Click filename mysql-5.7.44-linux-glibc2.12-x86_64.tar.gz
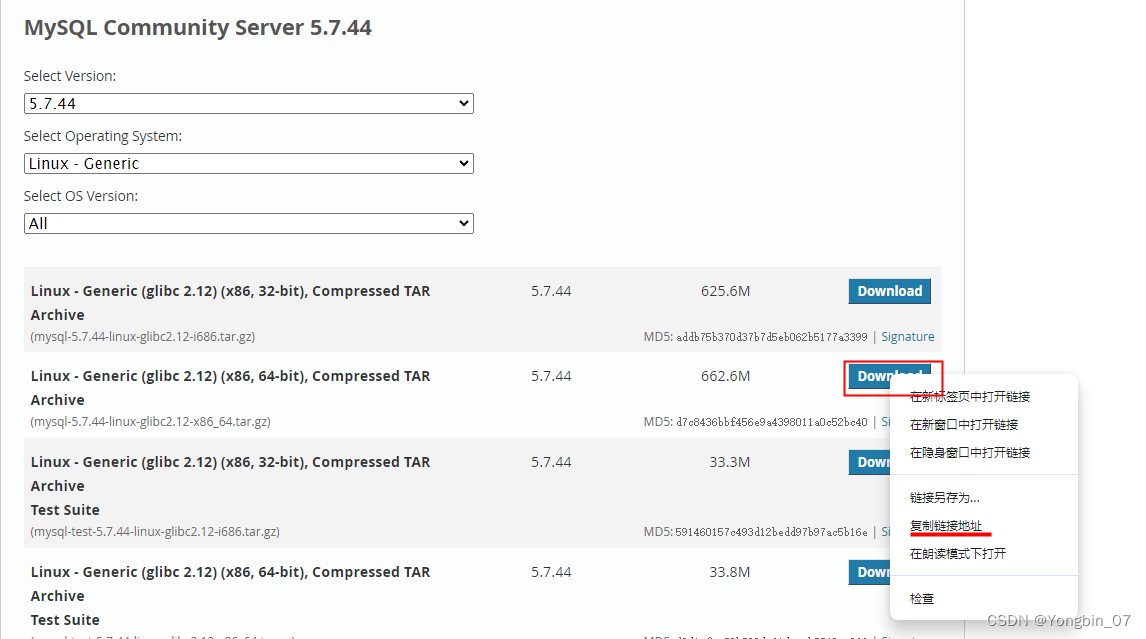 click(151, 422)
